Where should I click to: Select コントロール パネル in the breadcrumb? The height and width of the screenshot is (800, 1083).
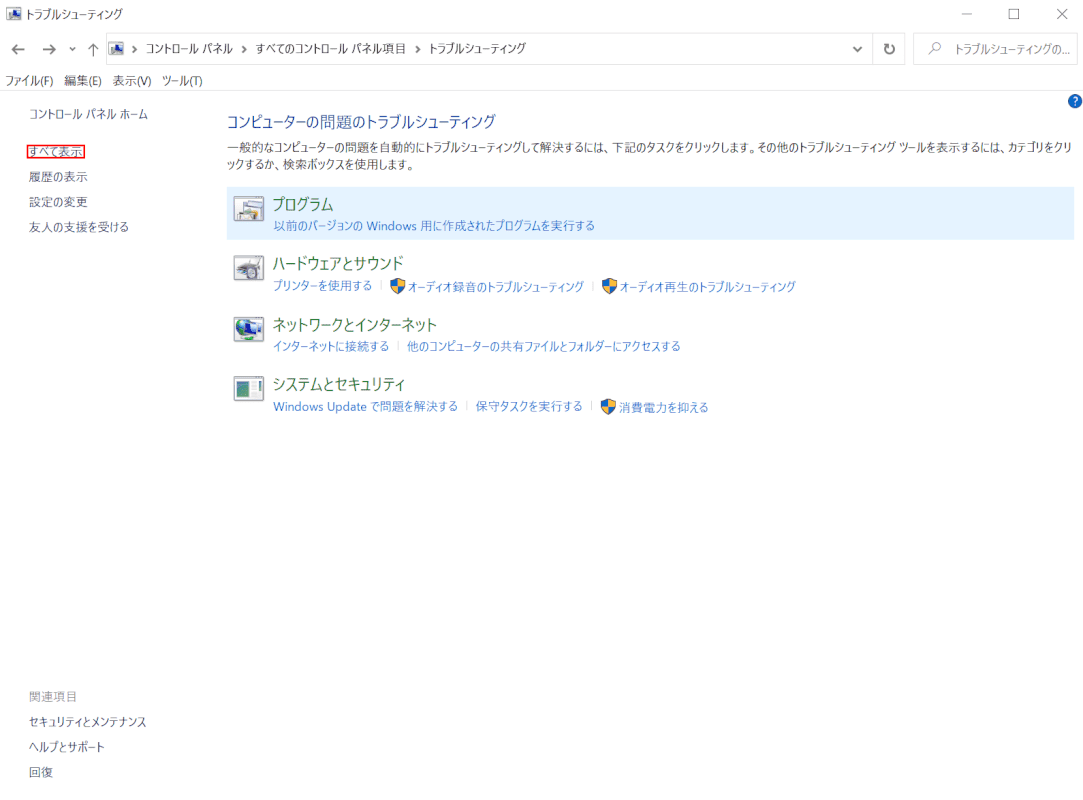[x=189, y=48]
